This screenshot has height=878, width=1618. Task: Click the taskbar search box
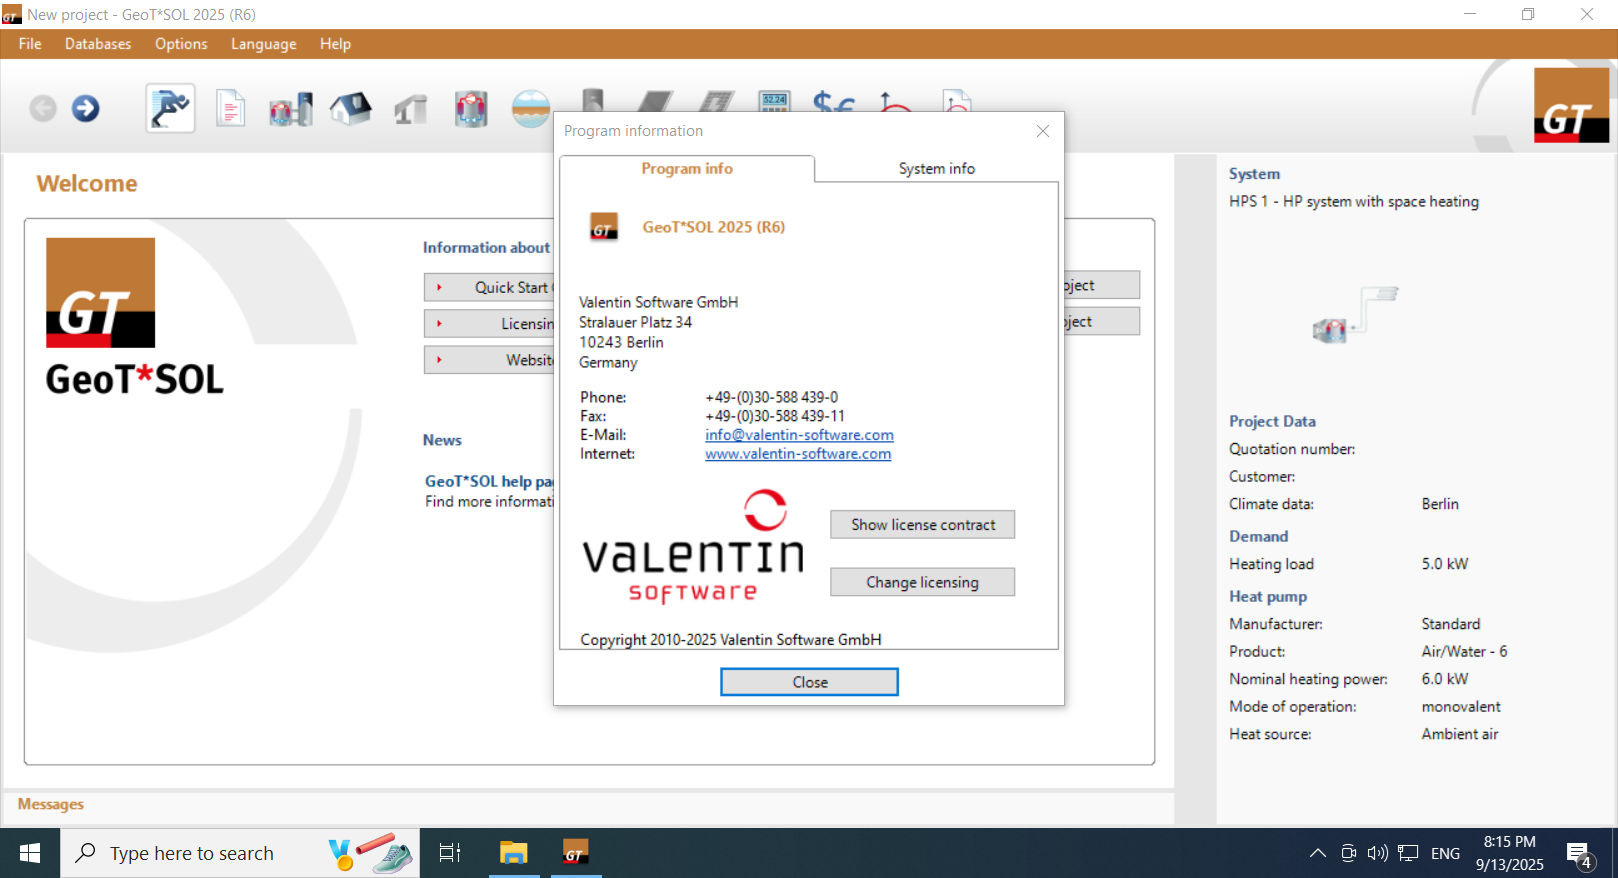[240, 853]
